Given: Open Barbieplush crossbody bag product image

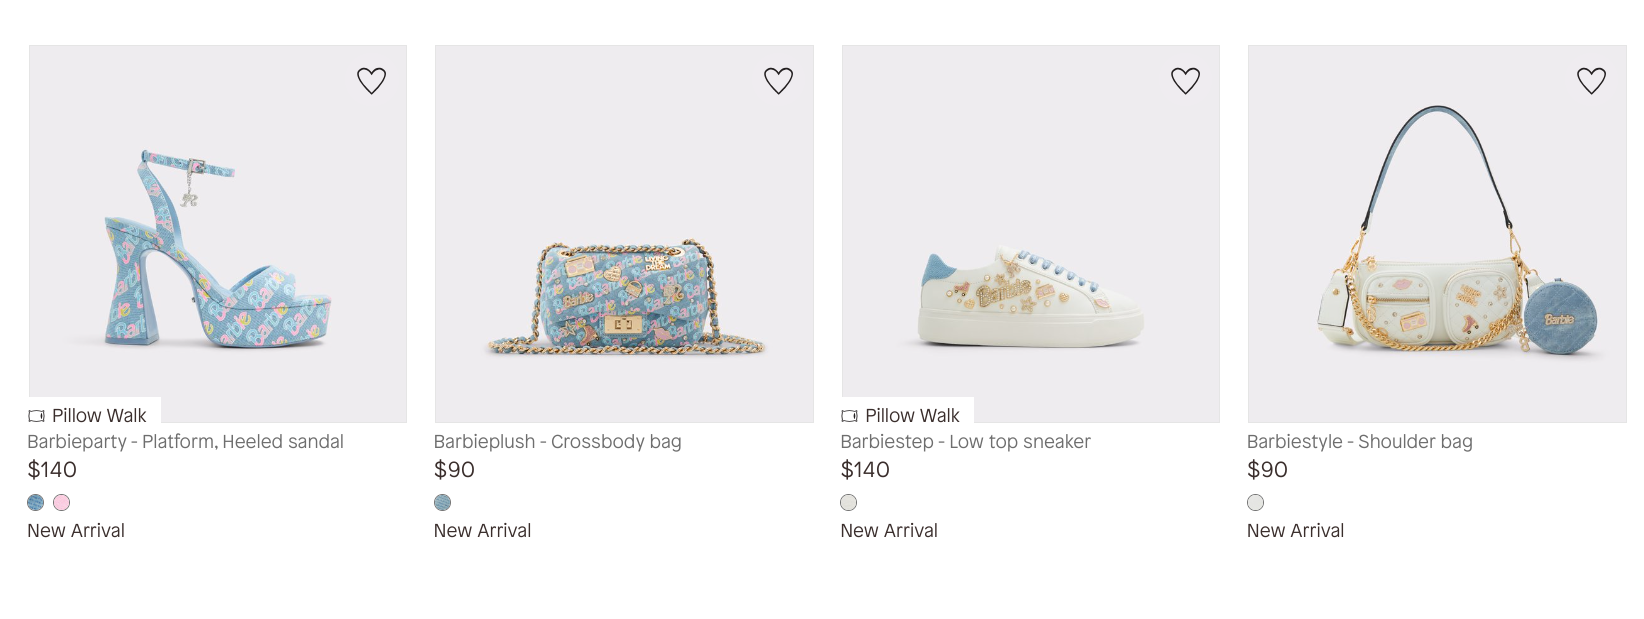Looking at the screenshot, I should (x=624, y=250).
